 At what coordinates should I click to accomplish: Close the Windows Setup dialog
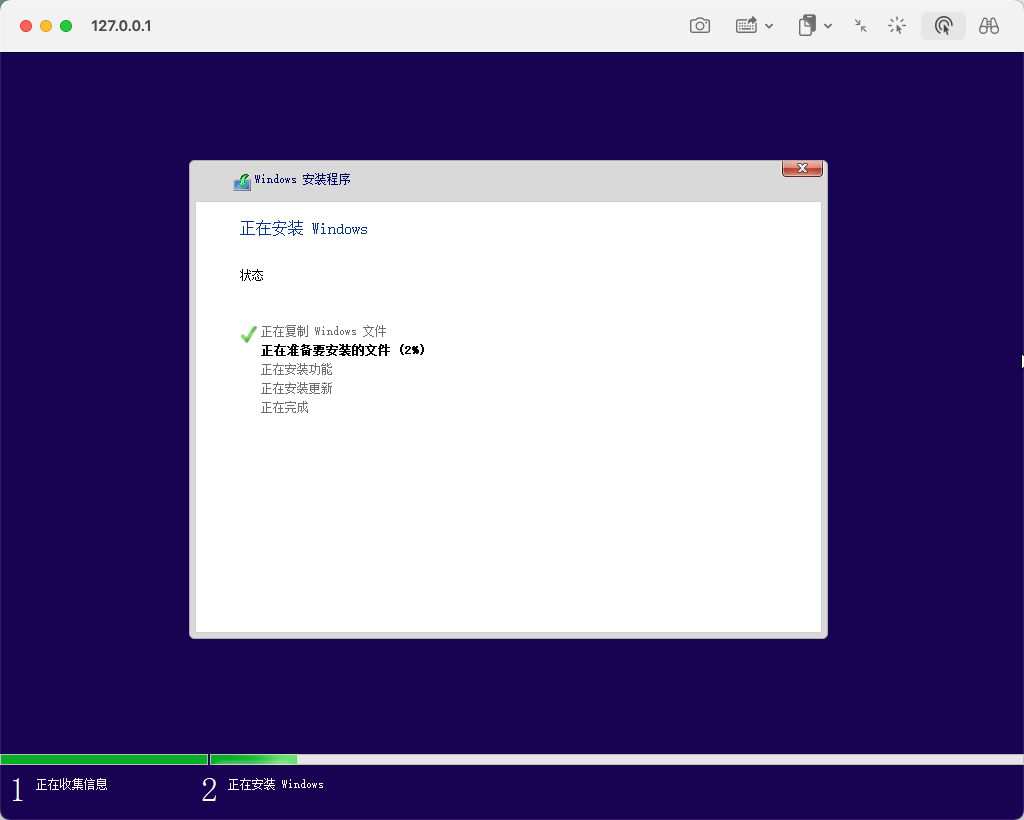pos(802,169)
